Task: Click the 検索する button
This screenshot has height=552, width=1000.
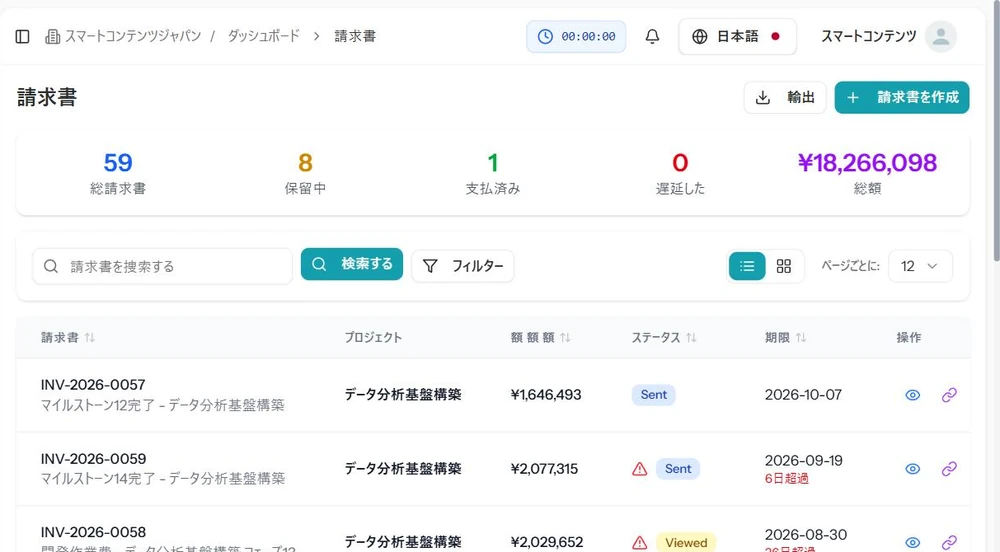Action: (x=351, y=264)
